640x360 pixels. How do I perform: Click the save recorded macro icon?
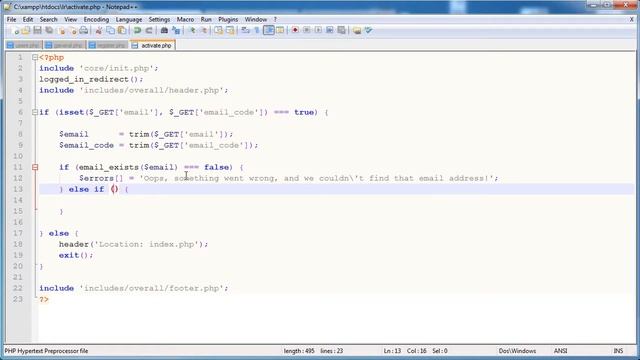tap(341, 31)
